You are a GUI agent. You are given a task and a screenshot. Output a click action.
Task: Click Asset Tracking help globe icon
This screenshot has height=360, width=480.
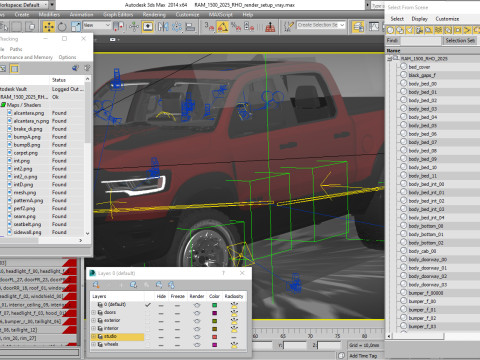coord(75,68)
